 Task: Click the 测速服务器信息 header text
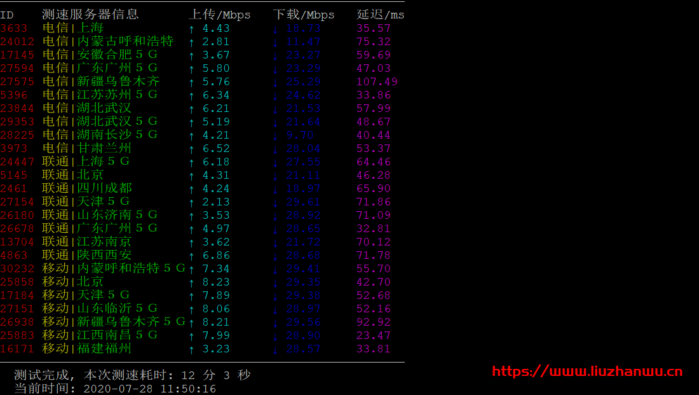pos(90,14)
